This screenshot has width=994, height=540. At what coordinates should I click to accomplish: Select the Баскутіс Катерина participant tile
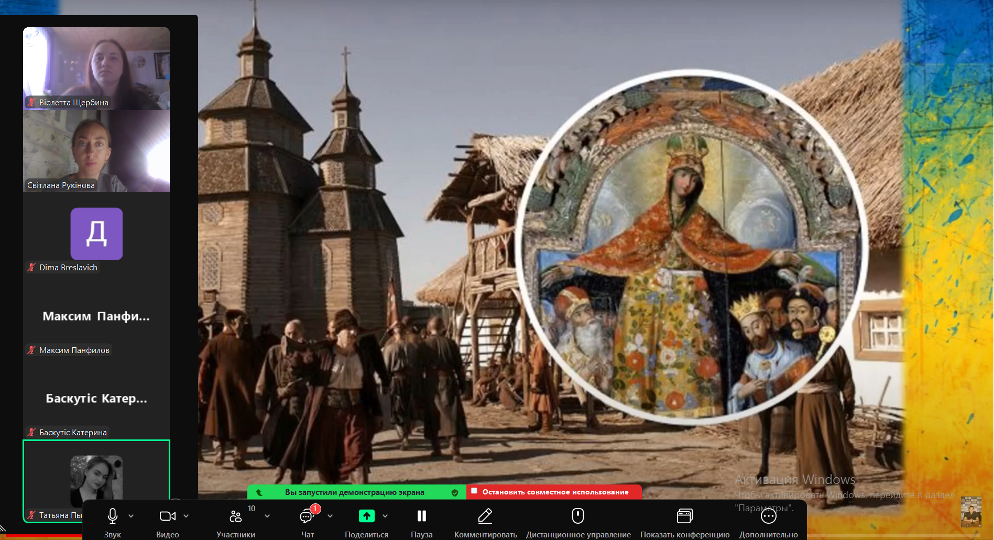[96, 398]
